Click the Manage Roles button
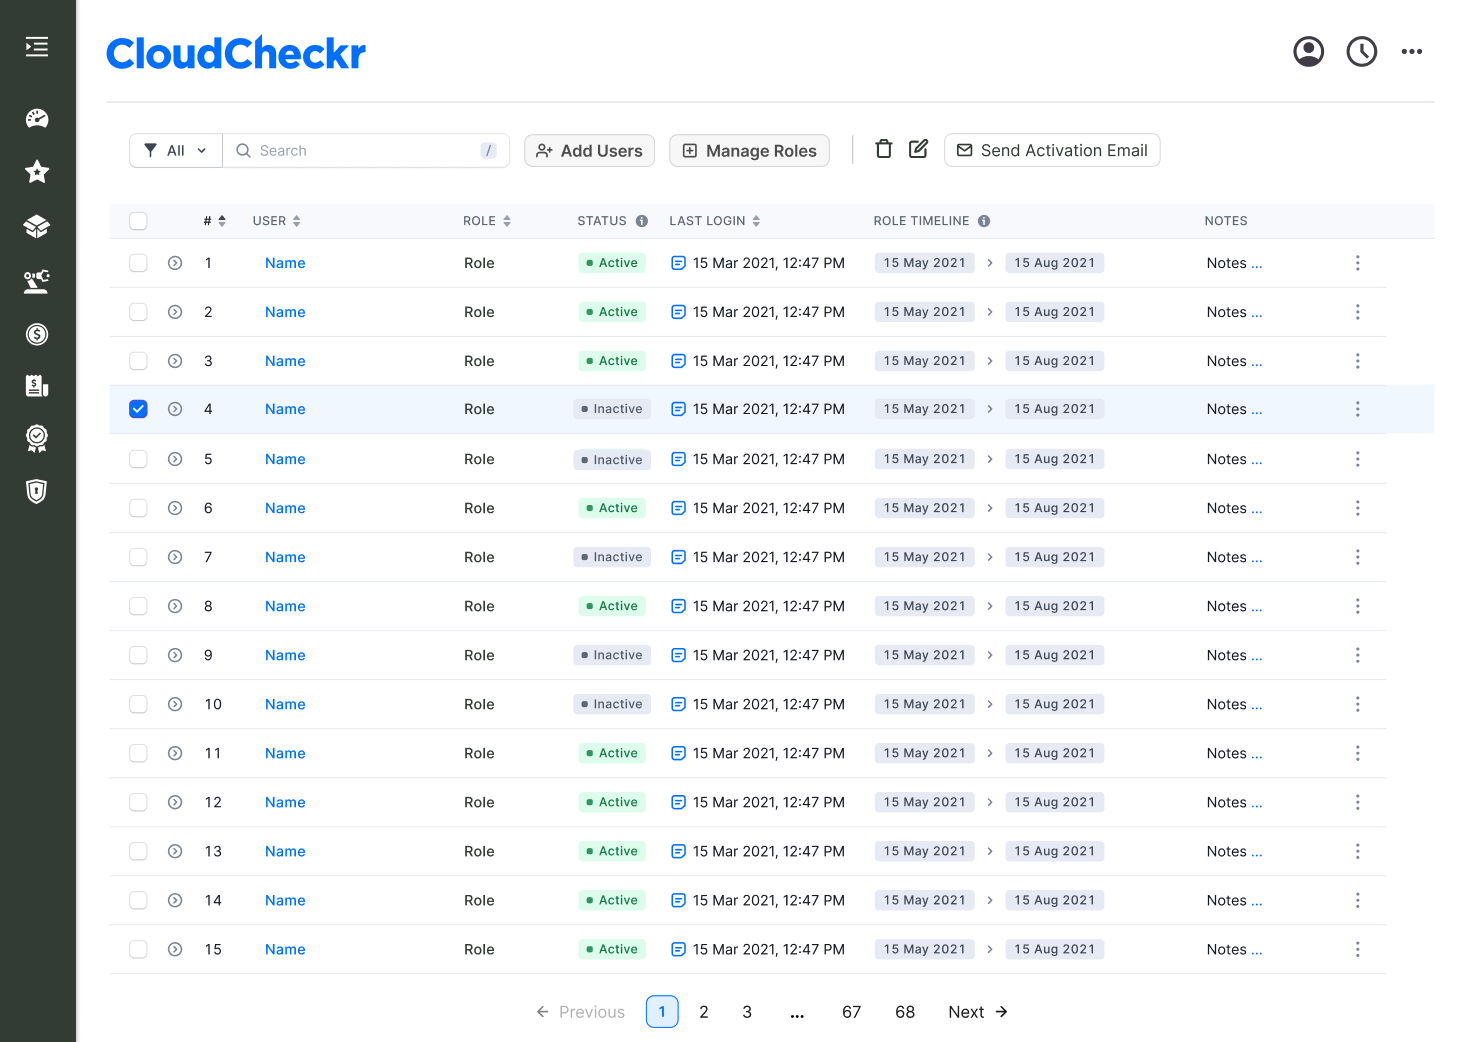Image resolution: width=1462 pixels, height=1042 pixels. point(749,150)
